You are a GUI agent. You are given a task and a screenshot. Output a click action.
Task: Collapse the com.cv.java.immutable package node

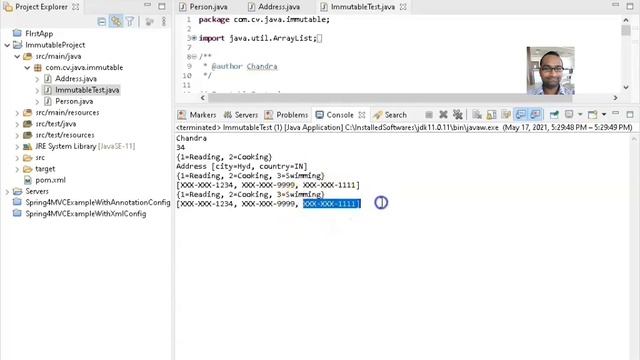pyautogui.click(x=27, y=68)
